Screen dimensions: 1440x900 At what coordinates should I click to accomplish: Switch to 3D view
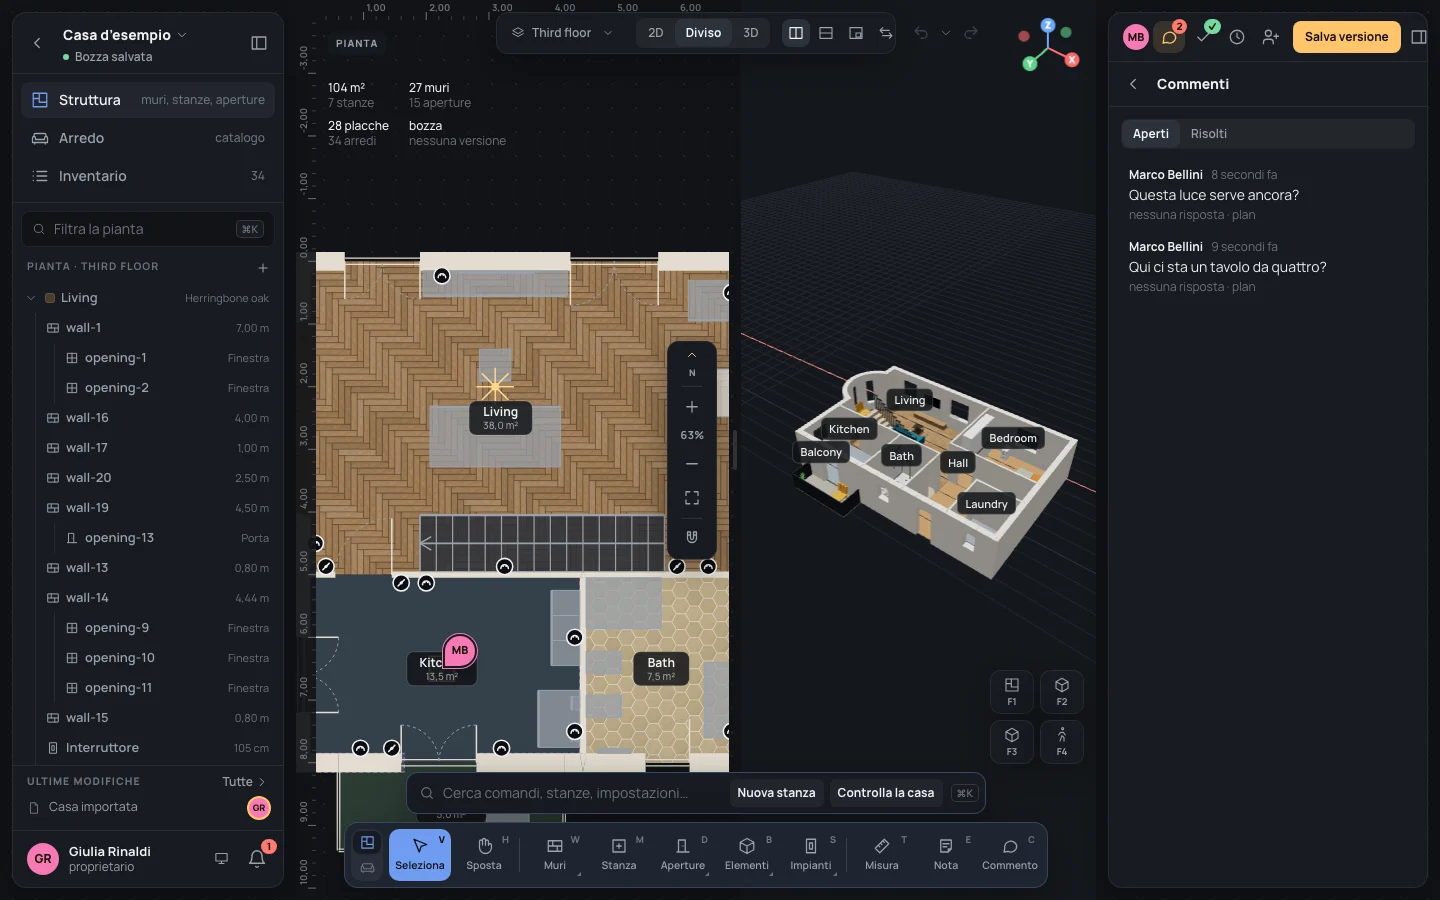click(x=751, y=33)
